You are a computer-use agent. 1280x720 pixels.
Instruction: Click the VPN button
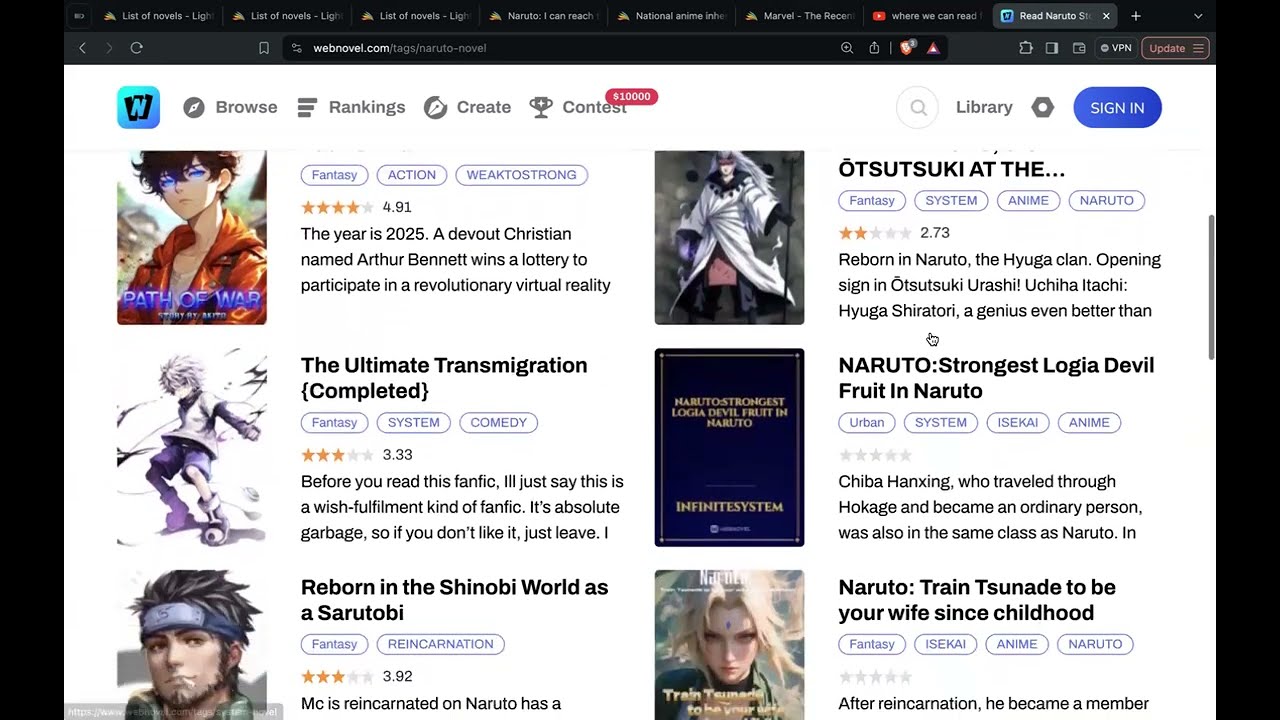[x=1116, y=48]
